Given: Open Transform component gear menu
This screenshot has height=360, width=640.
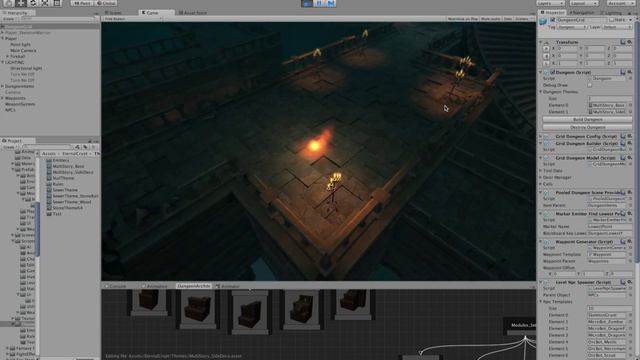Looking at the screenshot, I should tap(630, 42).
